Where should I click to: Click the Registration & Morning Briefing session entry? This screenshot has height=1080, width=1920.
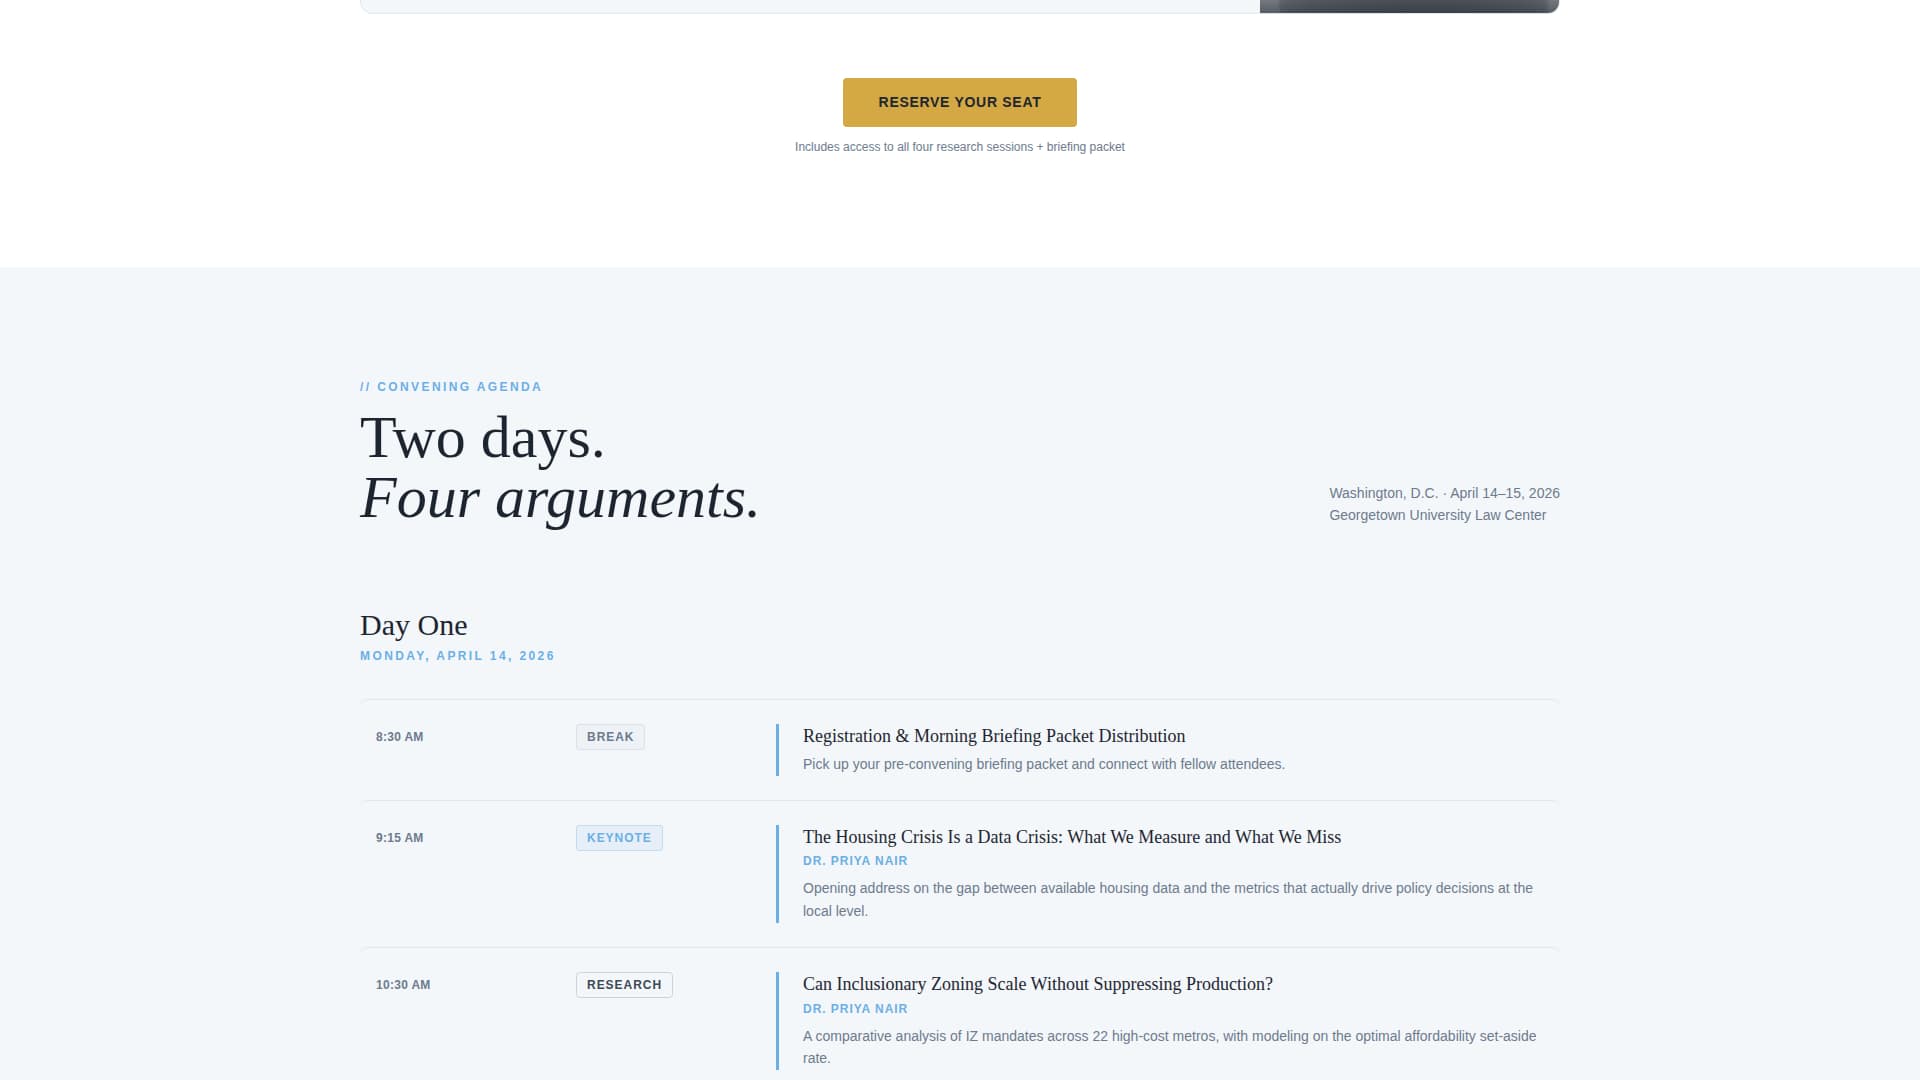(x=993, y=736)
